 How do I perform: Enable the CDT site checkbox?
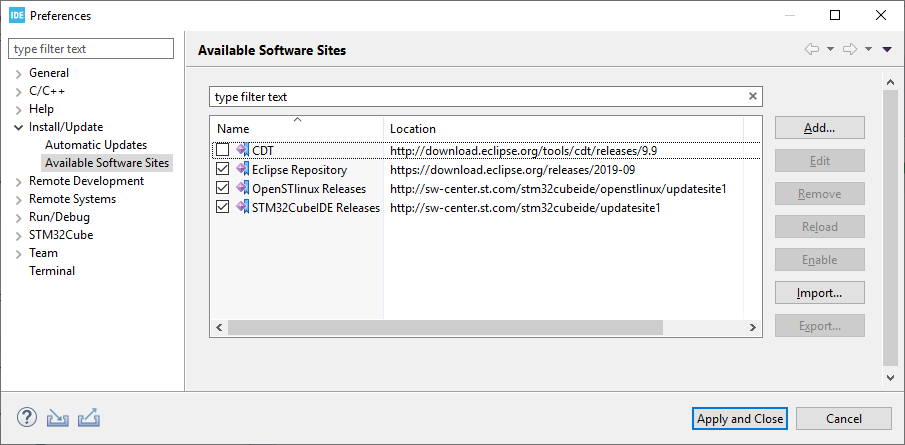pyautogui.click(x=222, y=151)
